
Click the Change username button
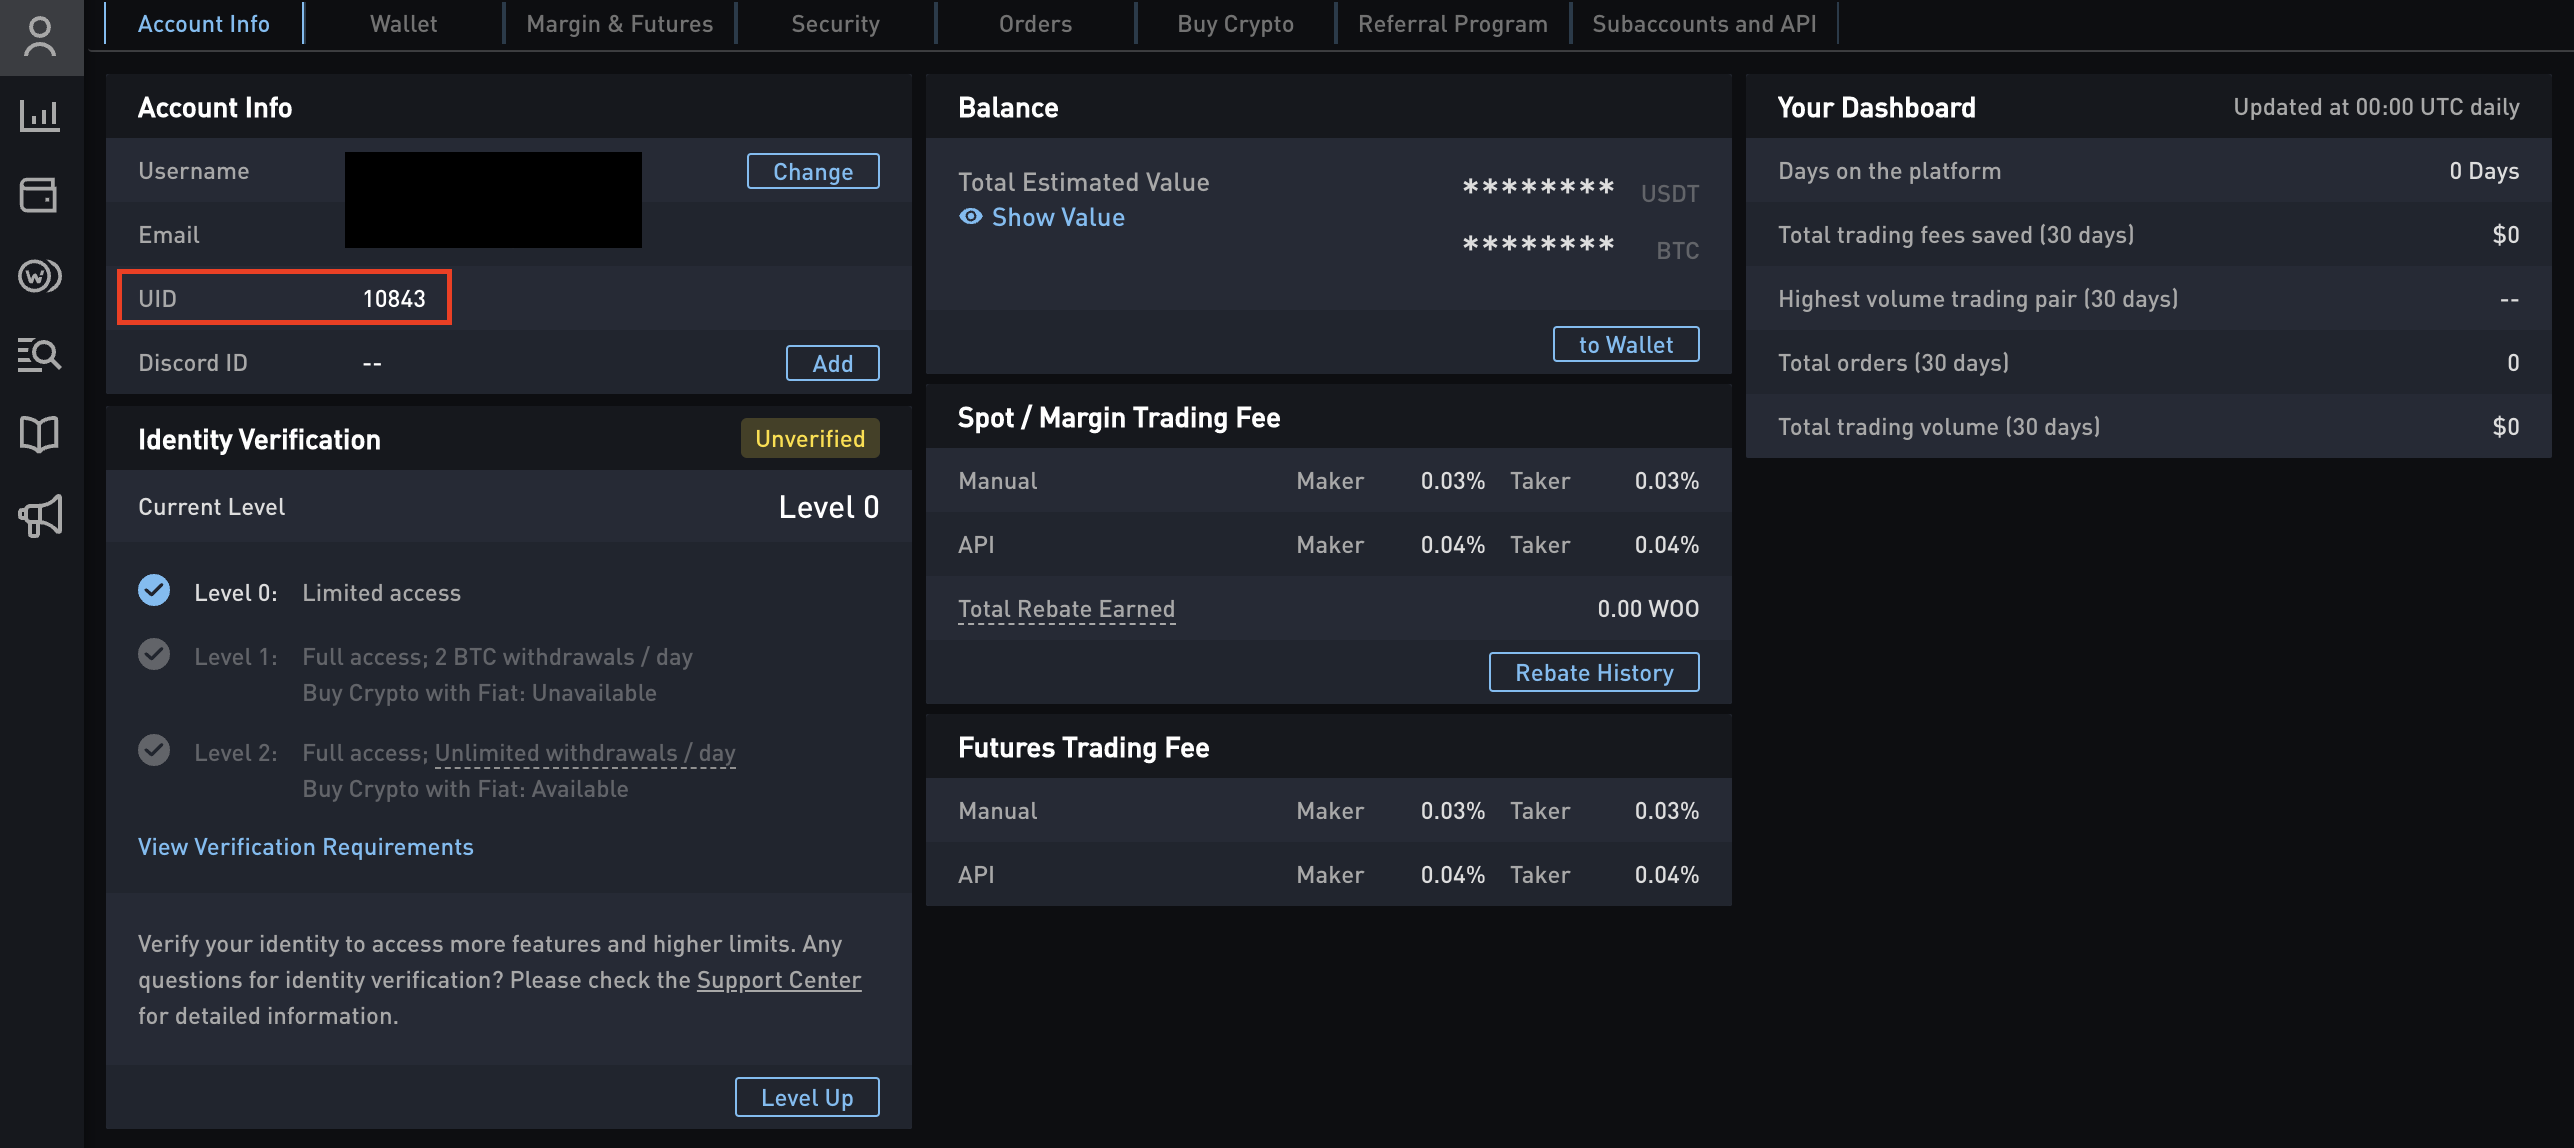coord(813,171)
